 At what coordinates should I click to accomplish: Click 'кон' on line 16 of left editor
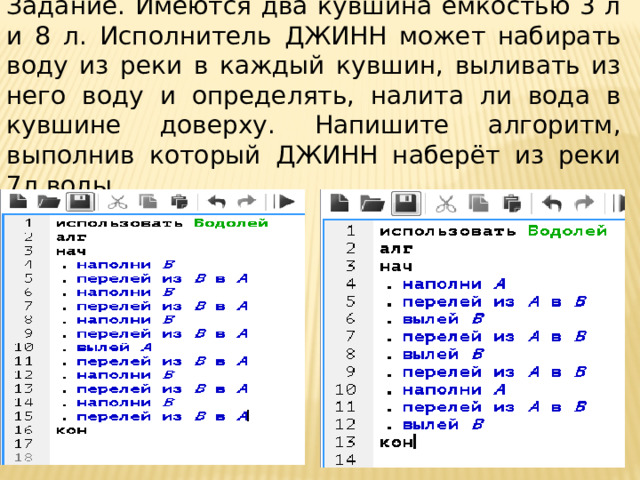tap(71, 430)
